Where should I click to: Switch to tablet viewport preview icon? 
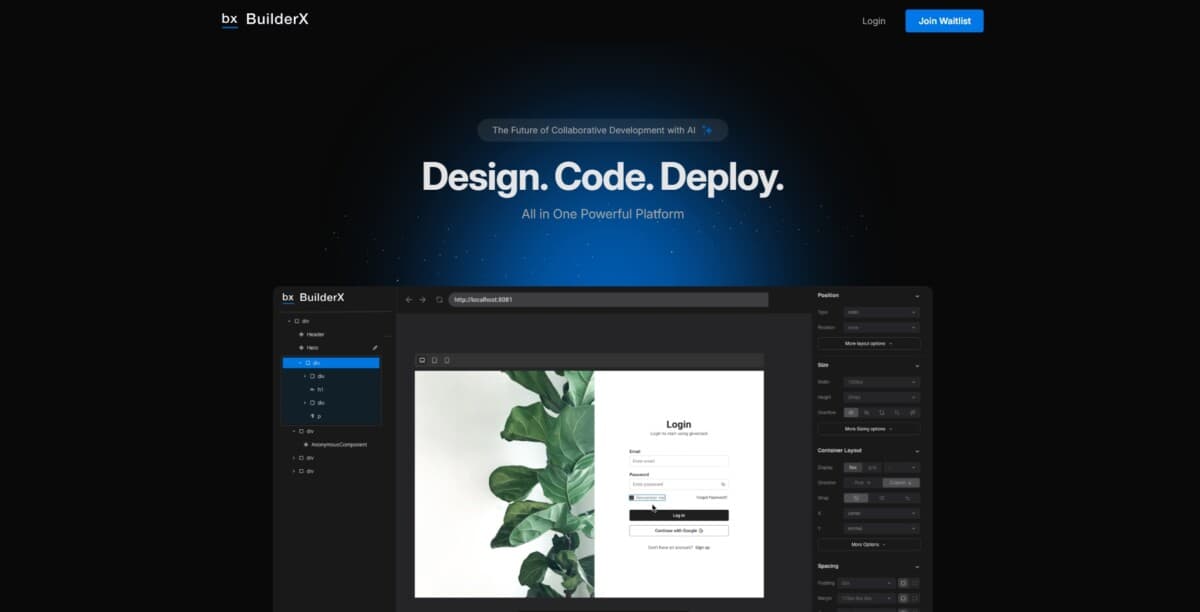point(434,360)
